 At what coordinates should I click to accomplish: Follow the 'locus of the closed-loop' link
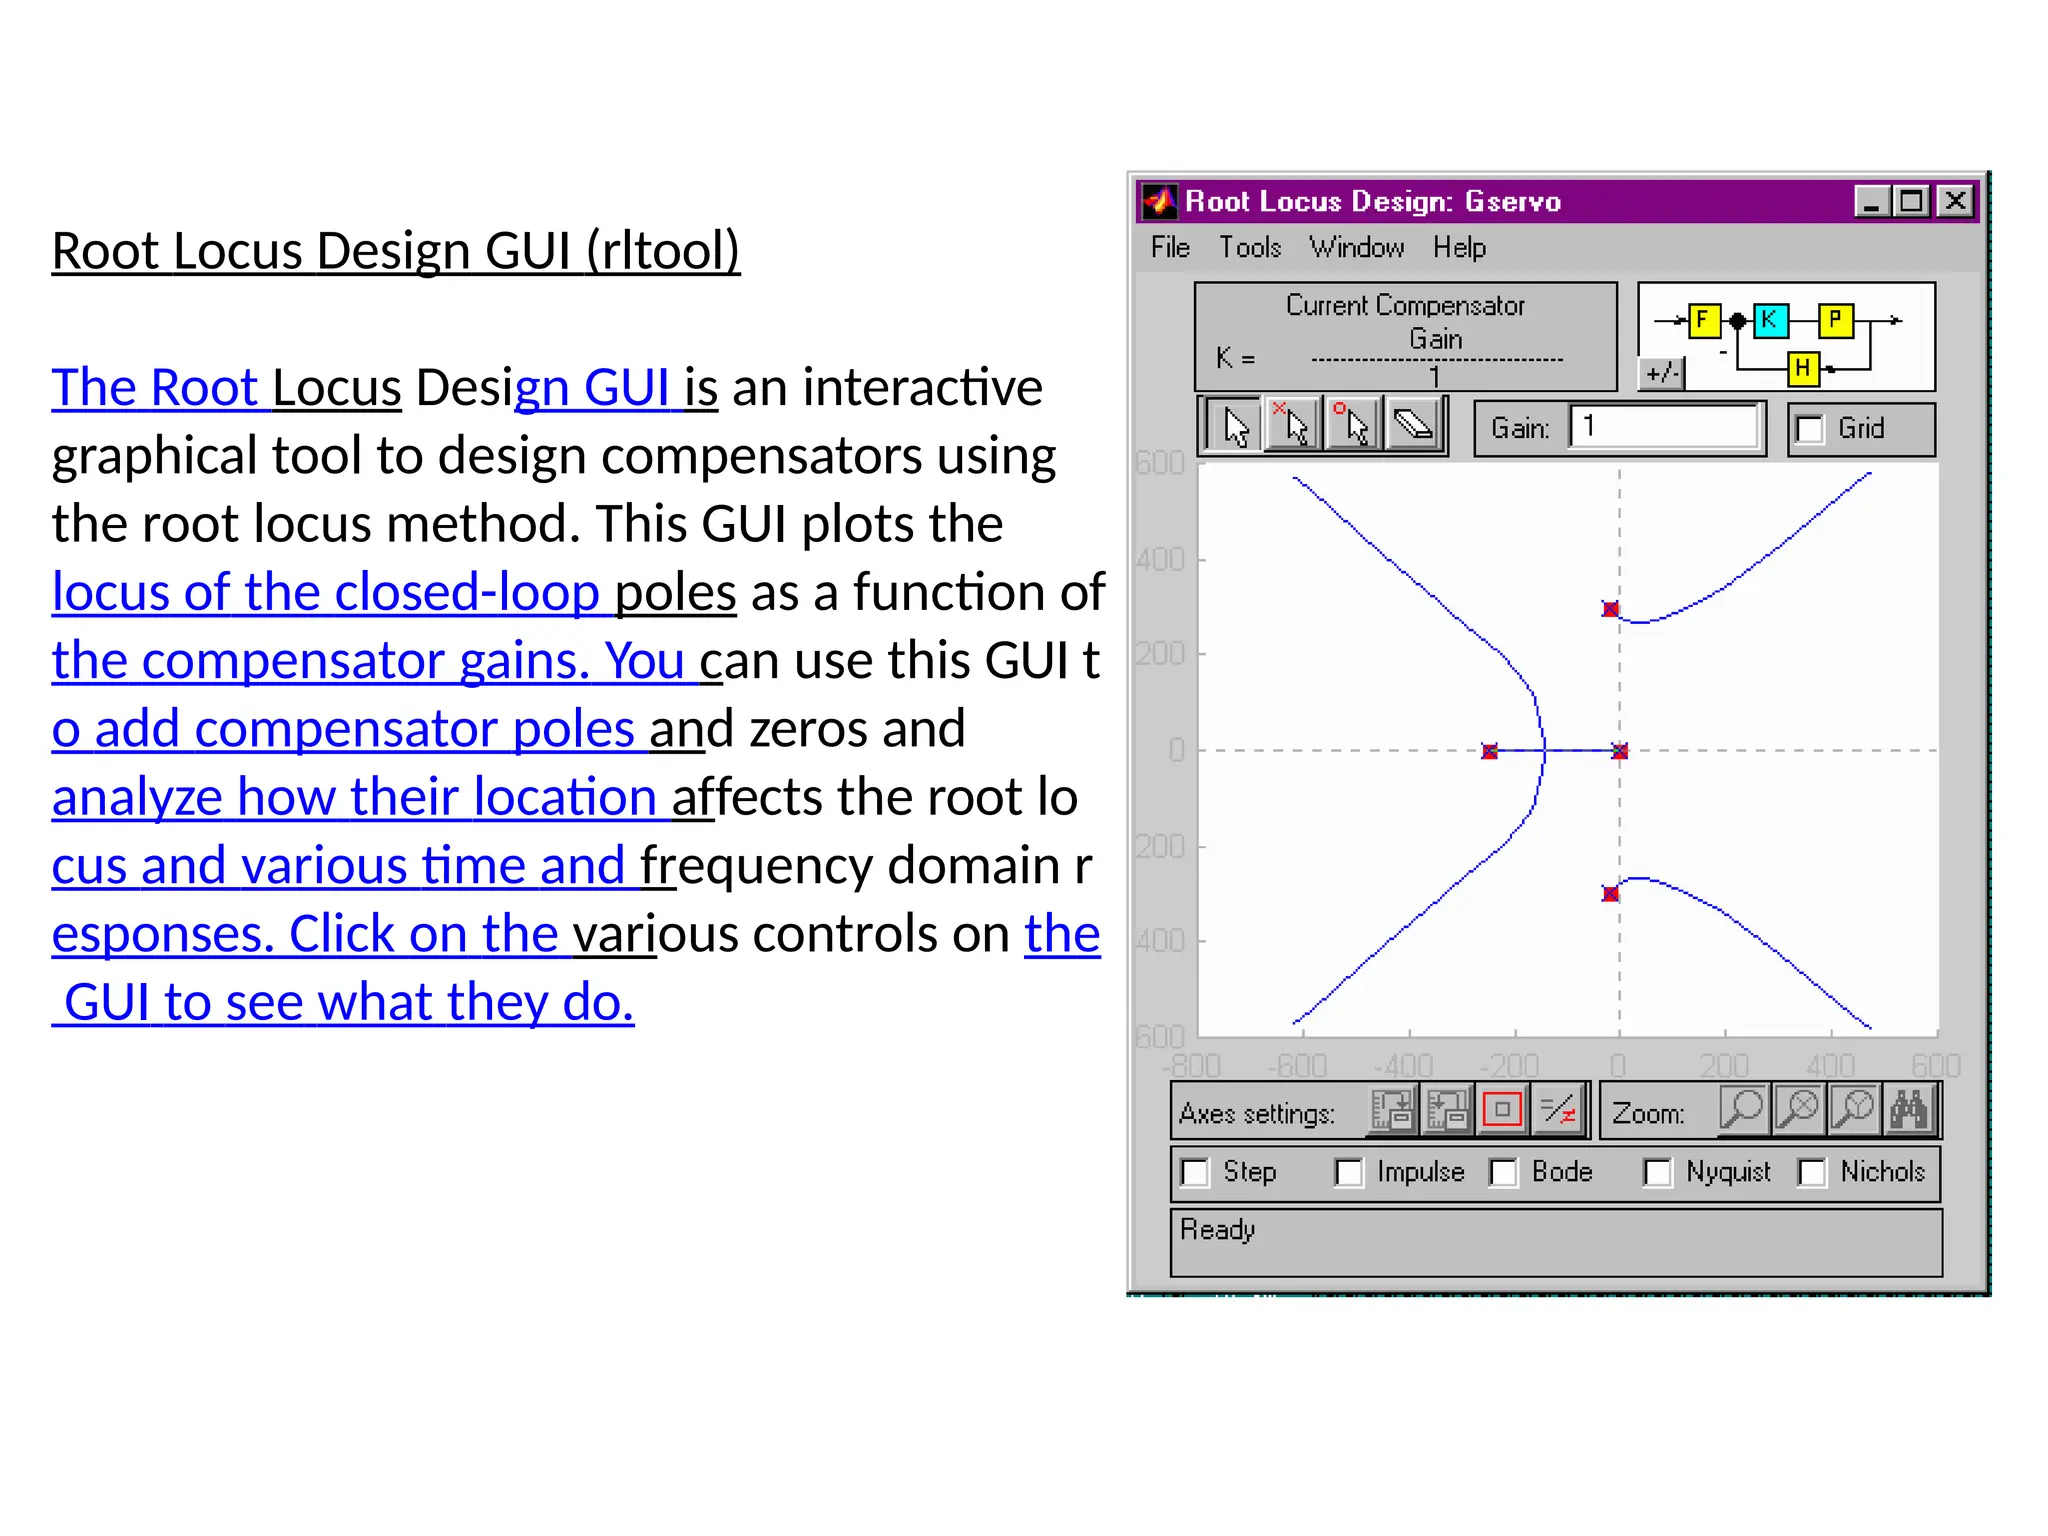[326, 592]
